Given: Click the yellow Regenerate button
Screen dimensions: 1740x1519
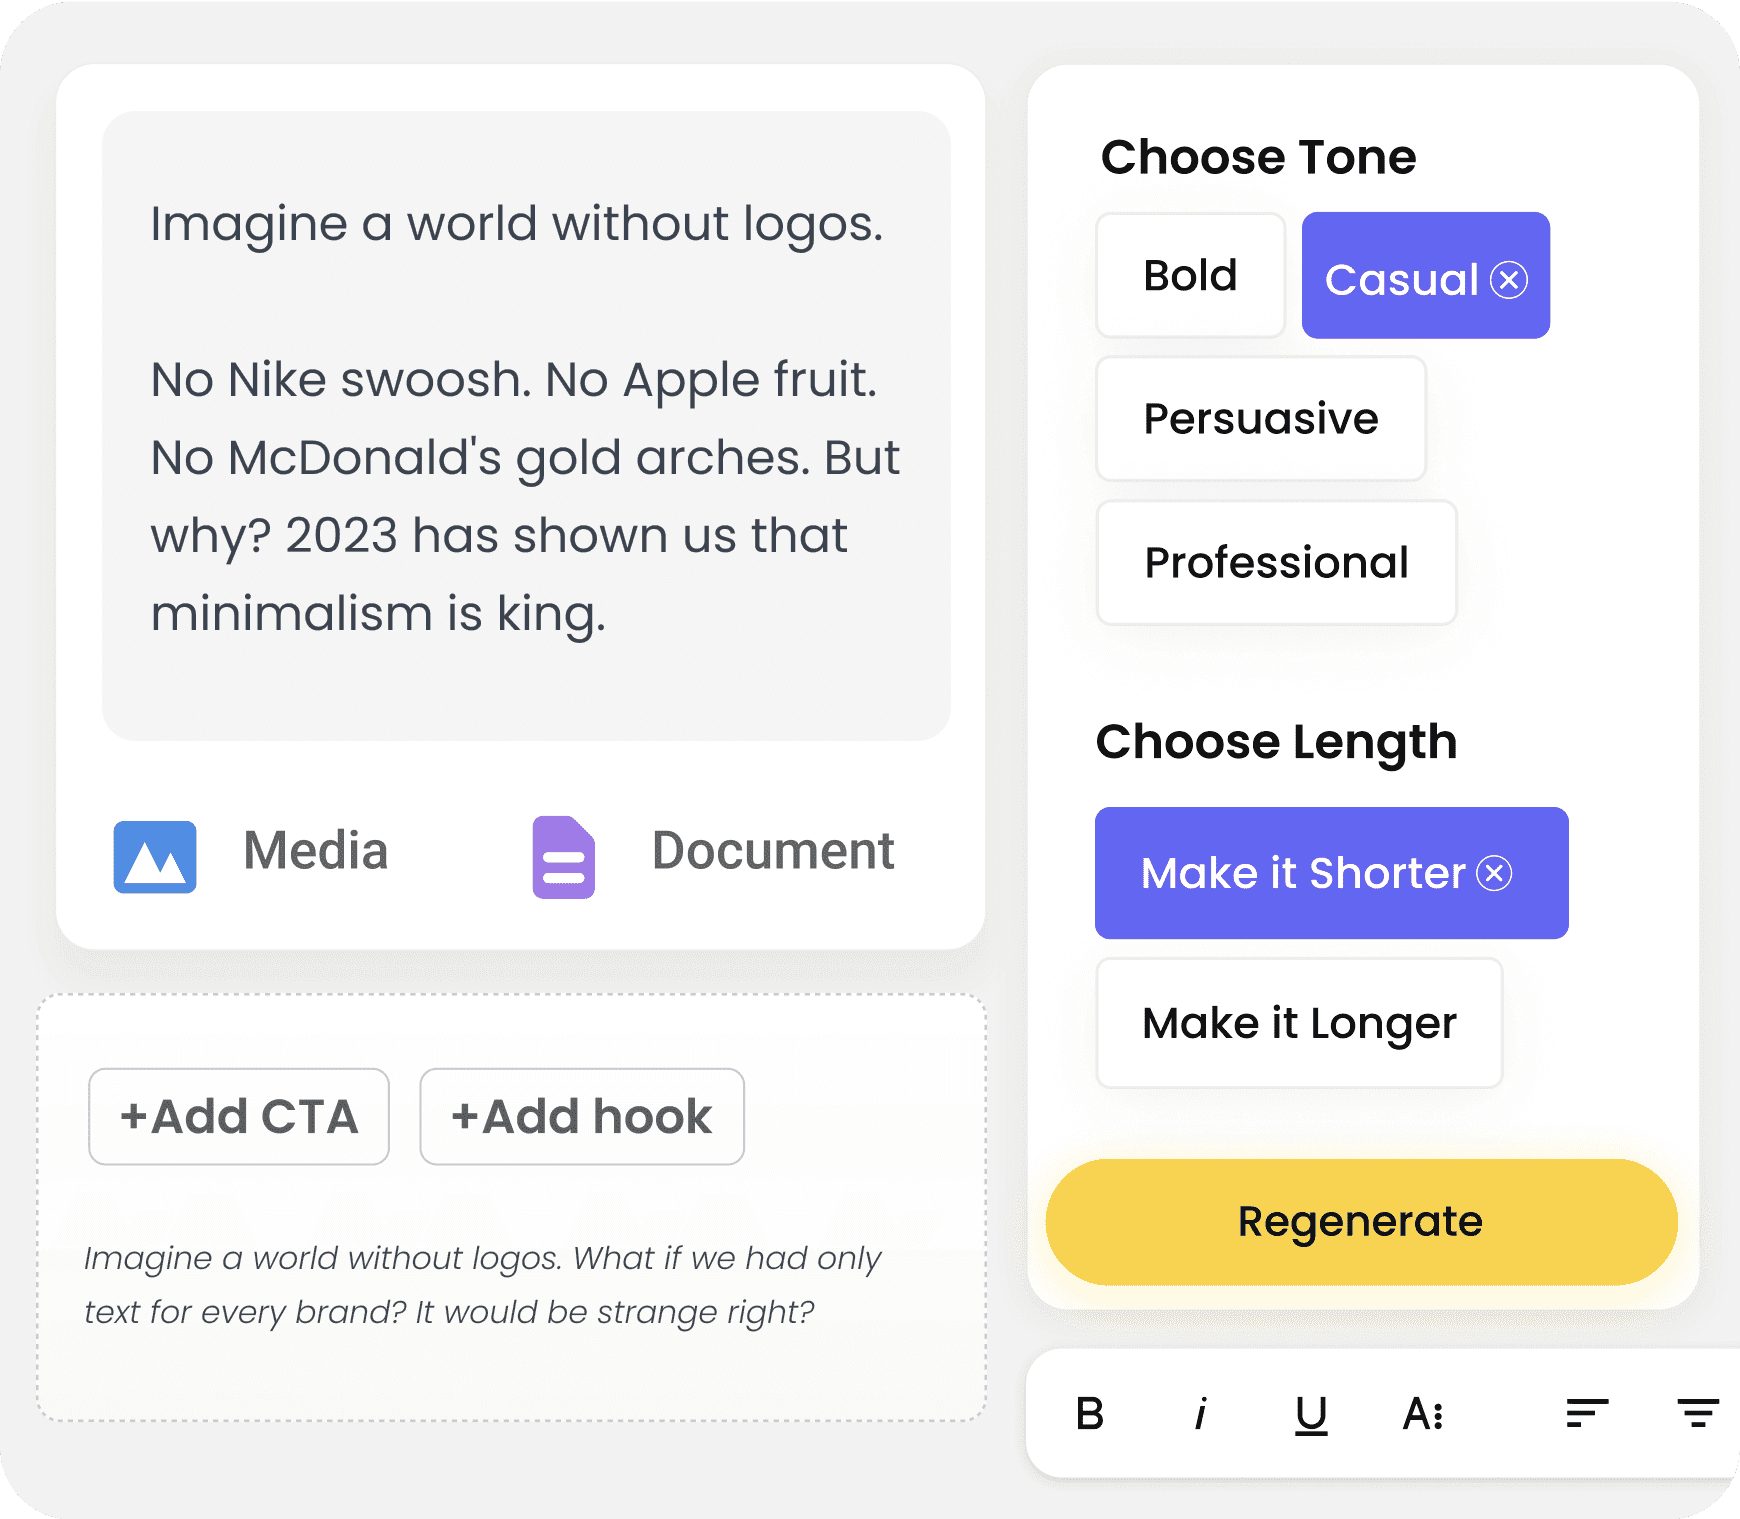Looking at the screenshot, I should 1361,1222.
